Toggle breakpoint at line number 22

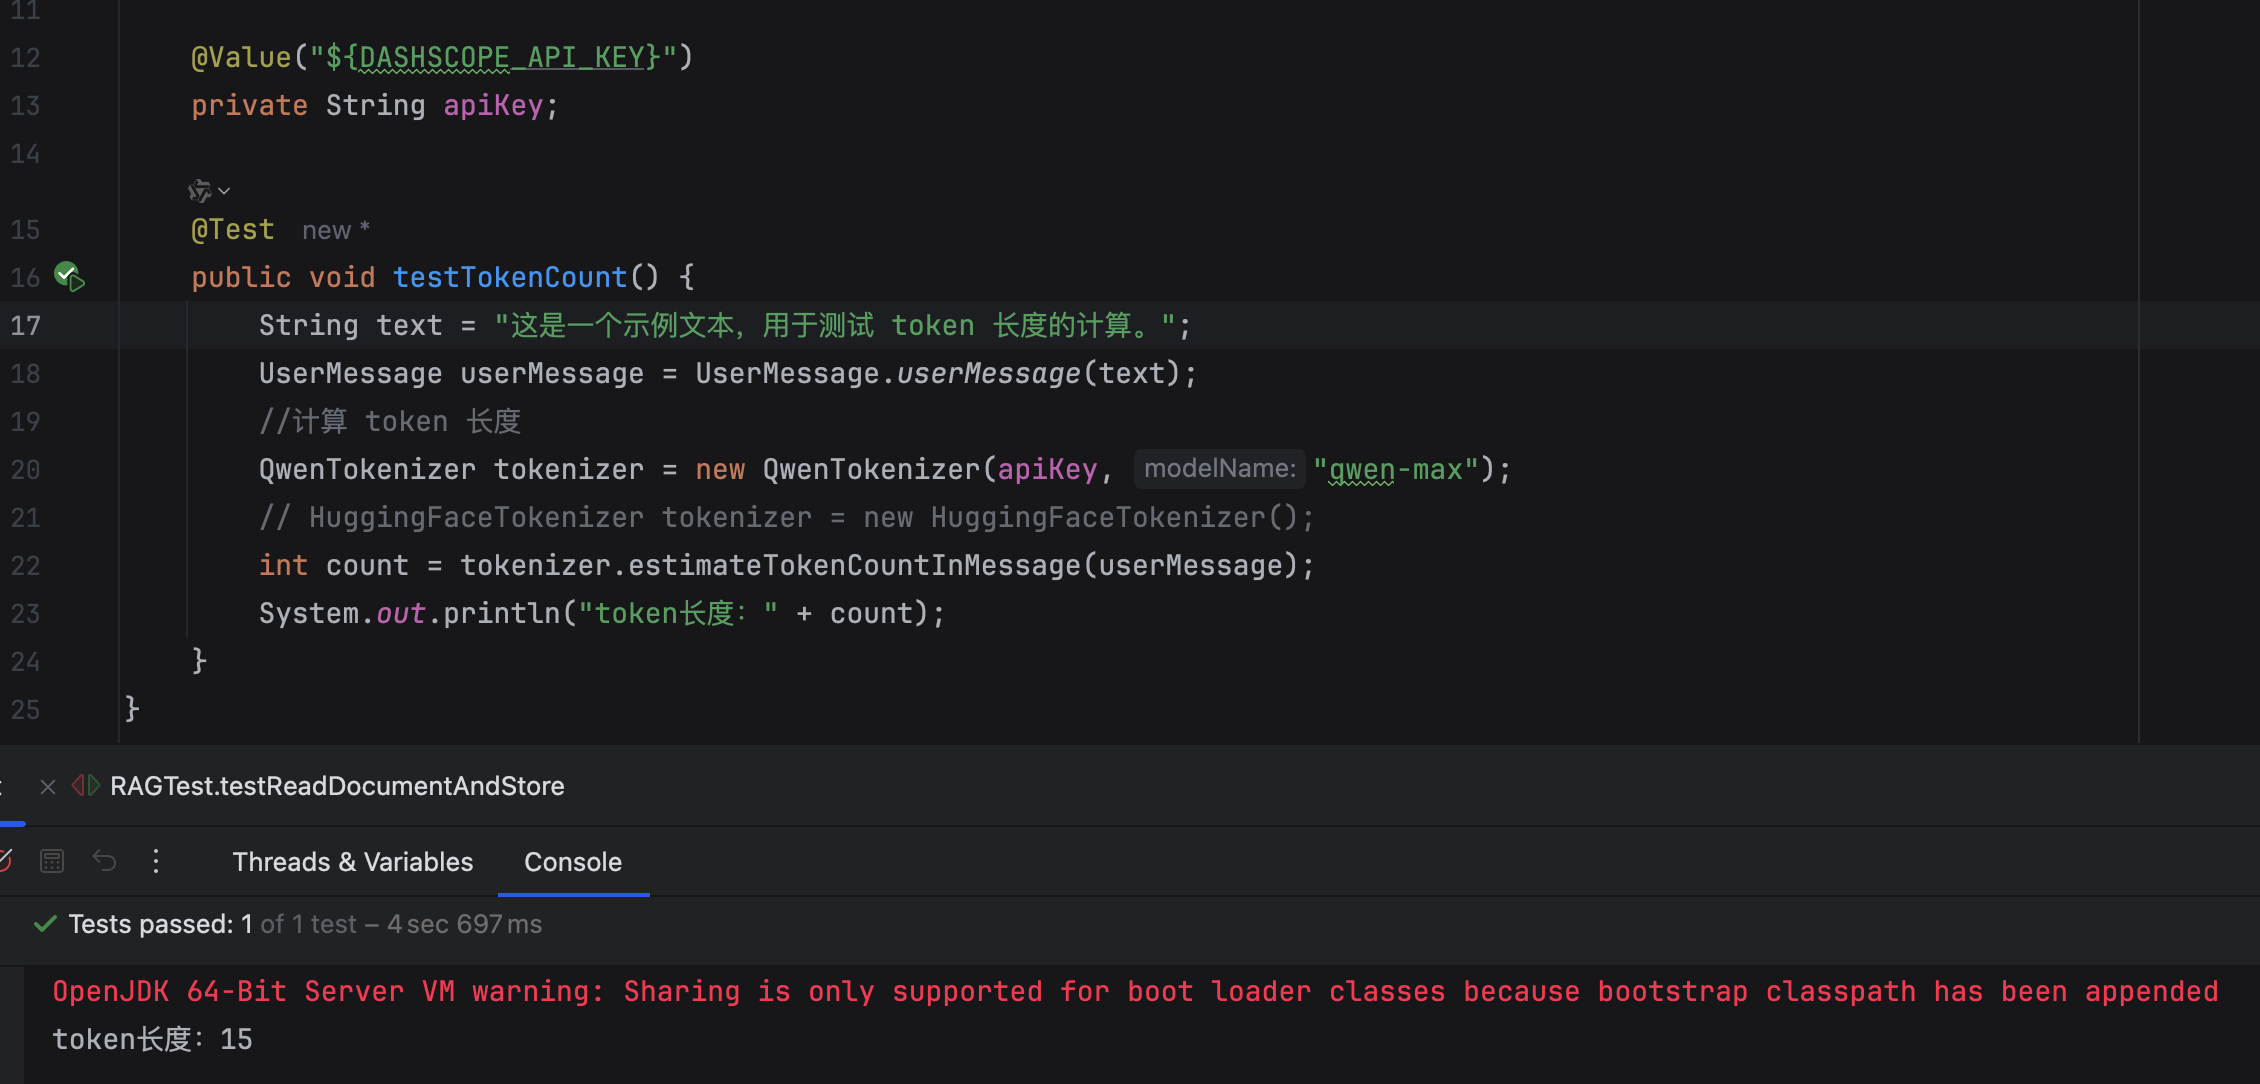[x=26, y=566]
